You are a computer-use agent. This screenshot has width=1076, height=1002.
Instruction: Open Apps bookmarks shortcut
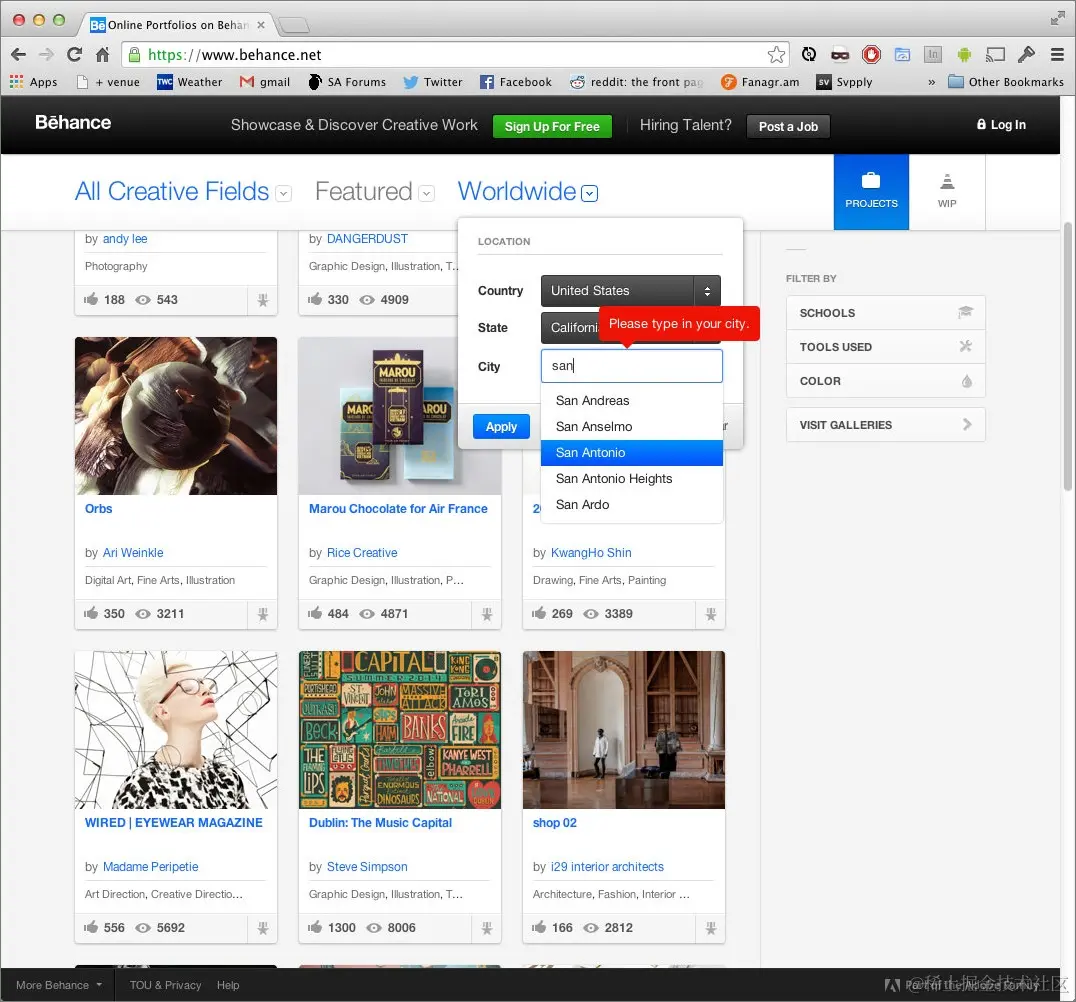pos(34,82)
